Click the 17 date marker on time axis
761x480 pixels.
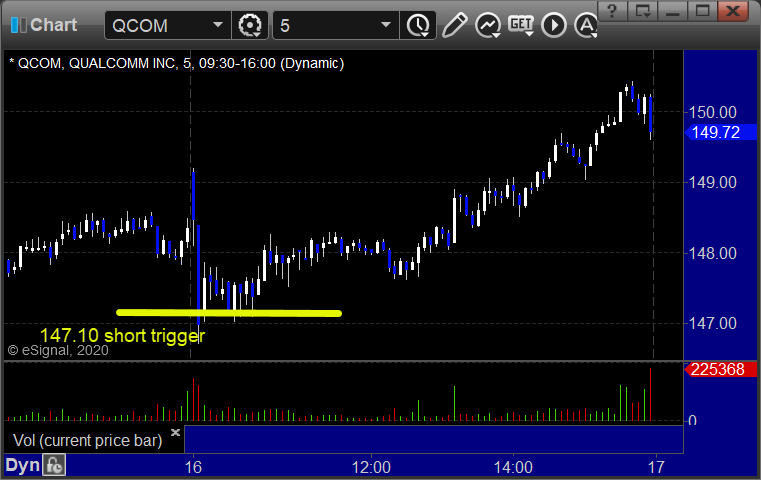656,467
